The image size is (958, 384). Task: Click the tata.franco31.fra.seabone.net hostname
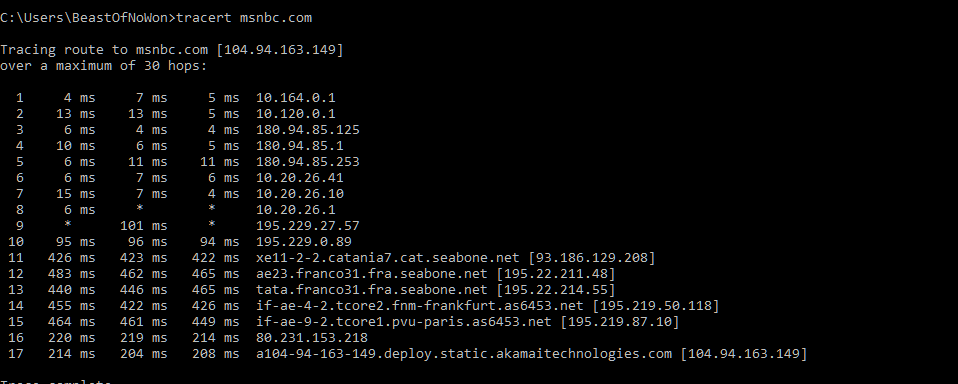[371, 289]
